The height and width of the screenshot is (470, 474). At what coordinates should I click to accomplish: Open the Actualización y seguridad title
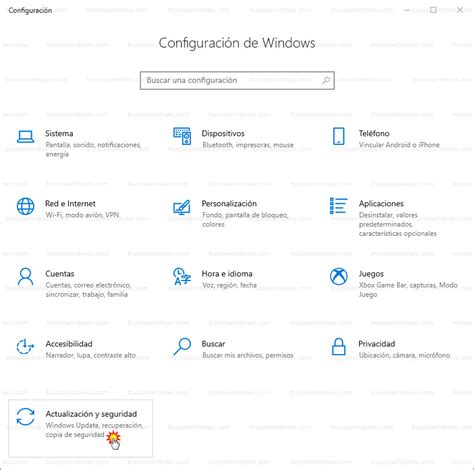(x=91, y=414)
